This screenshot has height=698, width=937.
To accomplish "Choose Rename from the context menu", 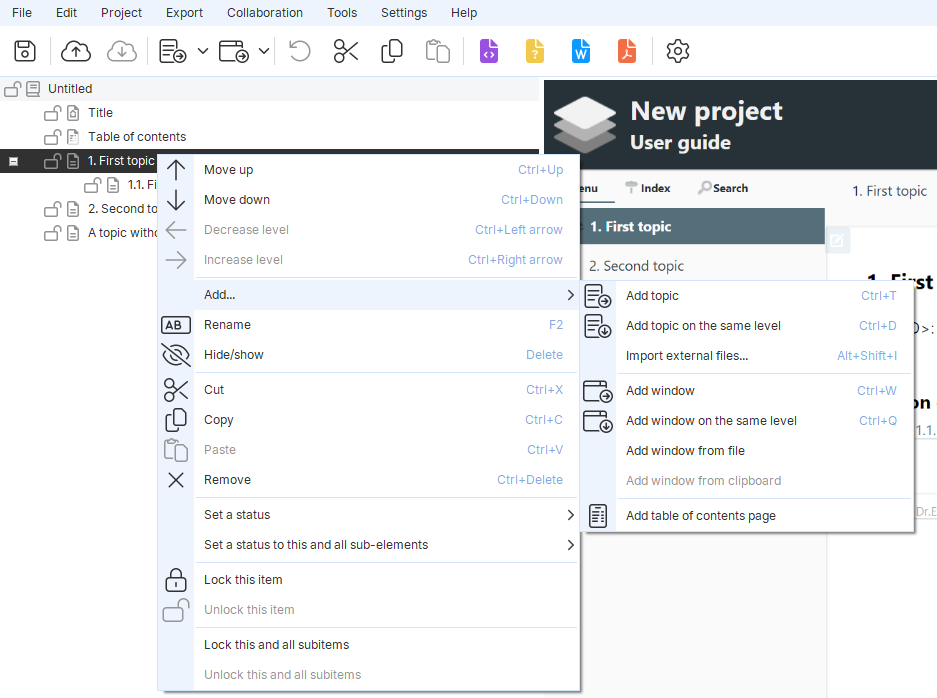I will coord(385,324).
